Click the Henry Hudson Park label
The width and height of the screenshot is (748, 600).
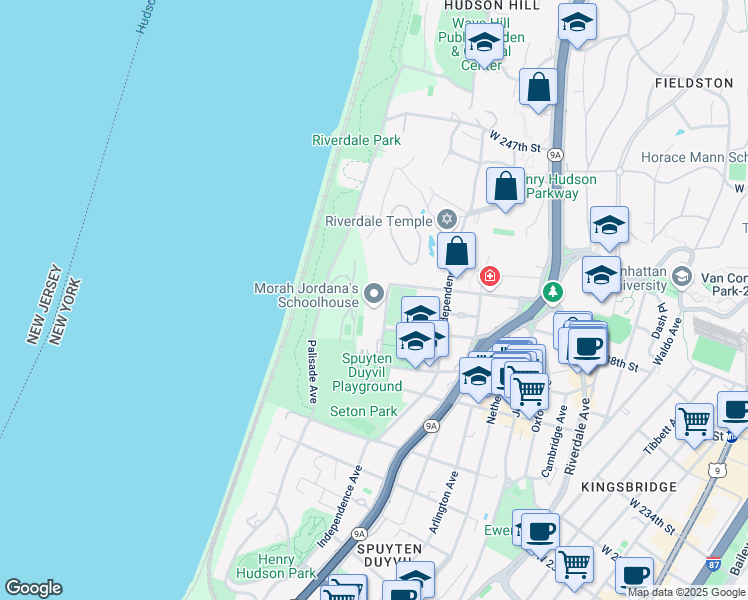click(276, 566)
